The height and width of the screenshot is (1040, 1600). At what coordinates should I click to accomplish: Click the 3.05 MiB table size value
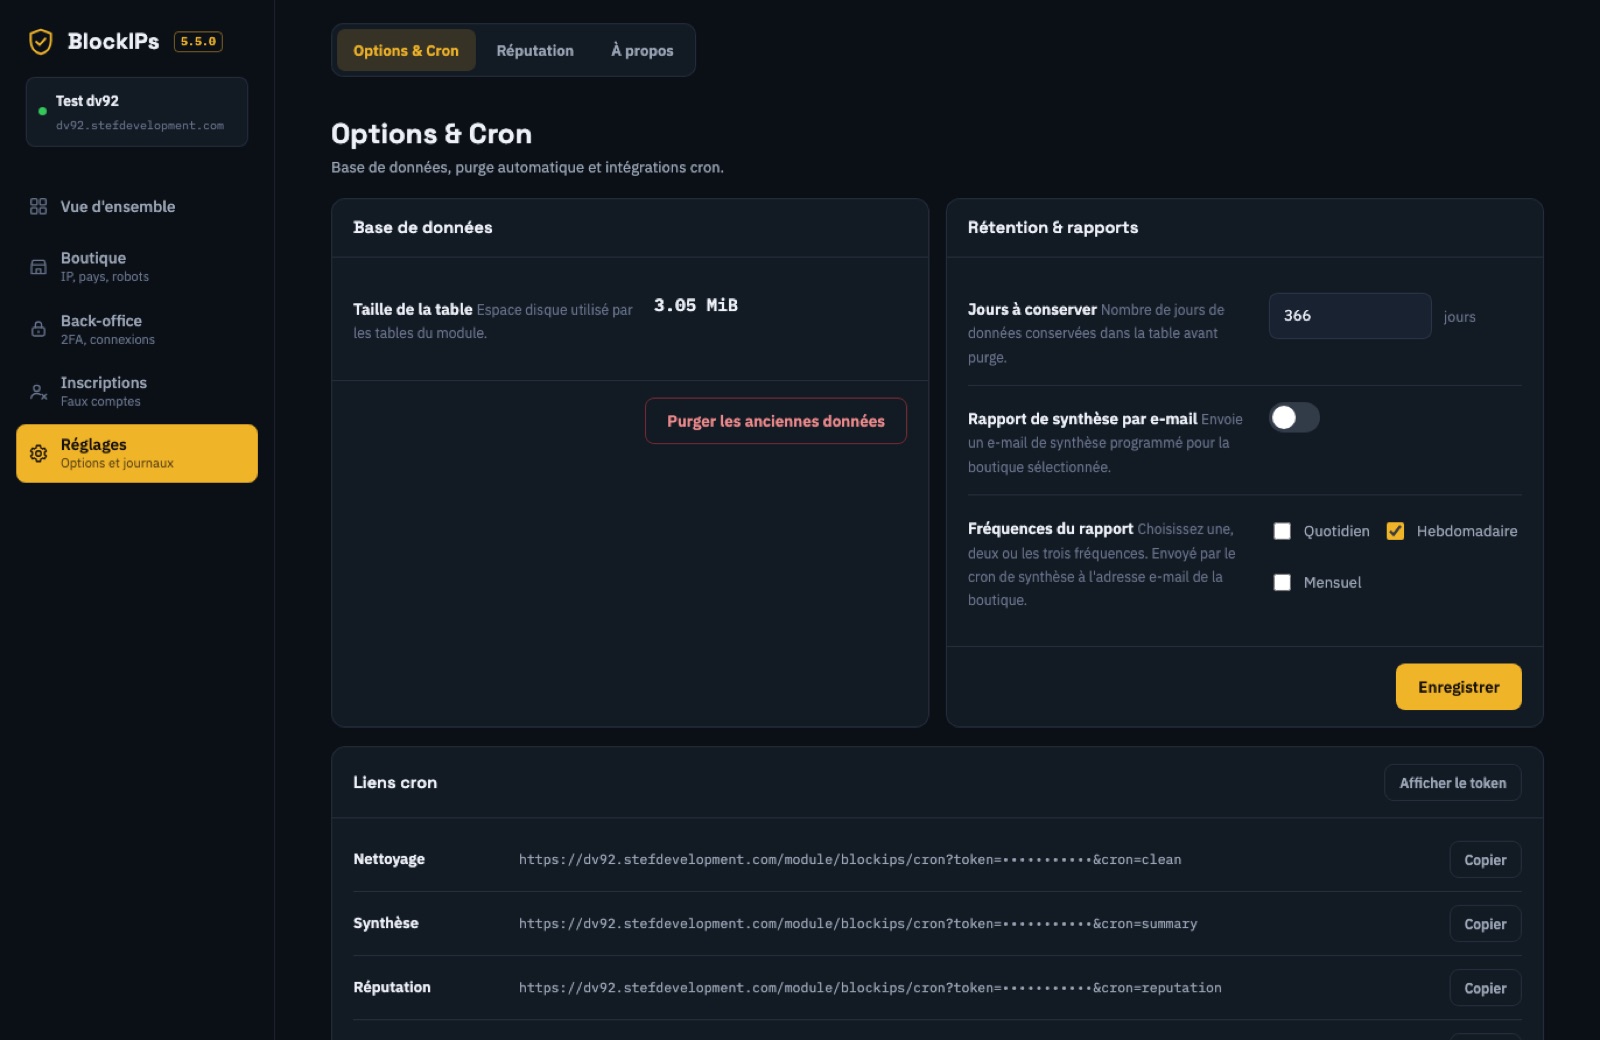(696, 305)
